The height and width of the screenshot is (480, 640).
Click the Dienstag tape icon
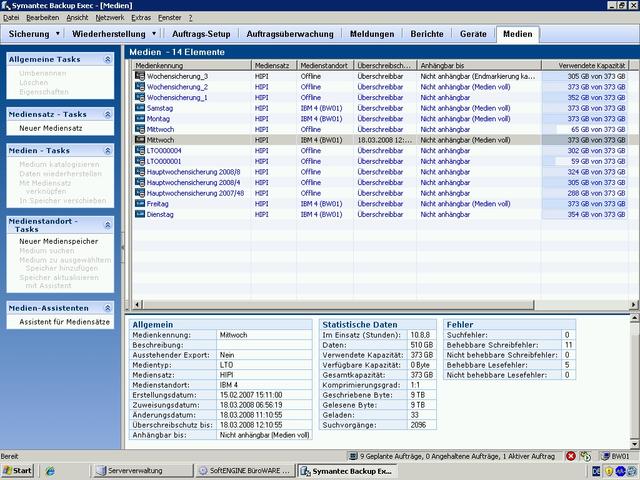[140, 214]
